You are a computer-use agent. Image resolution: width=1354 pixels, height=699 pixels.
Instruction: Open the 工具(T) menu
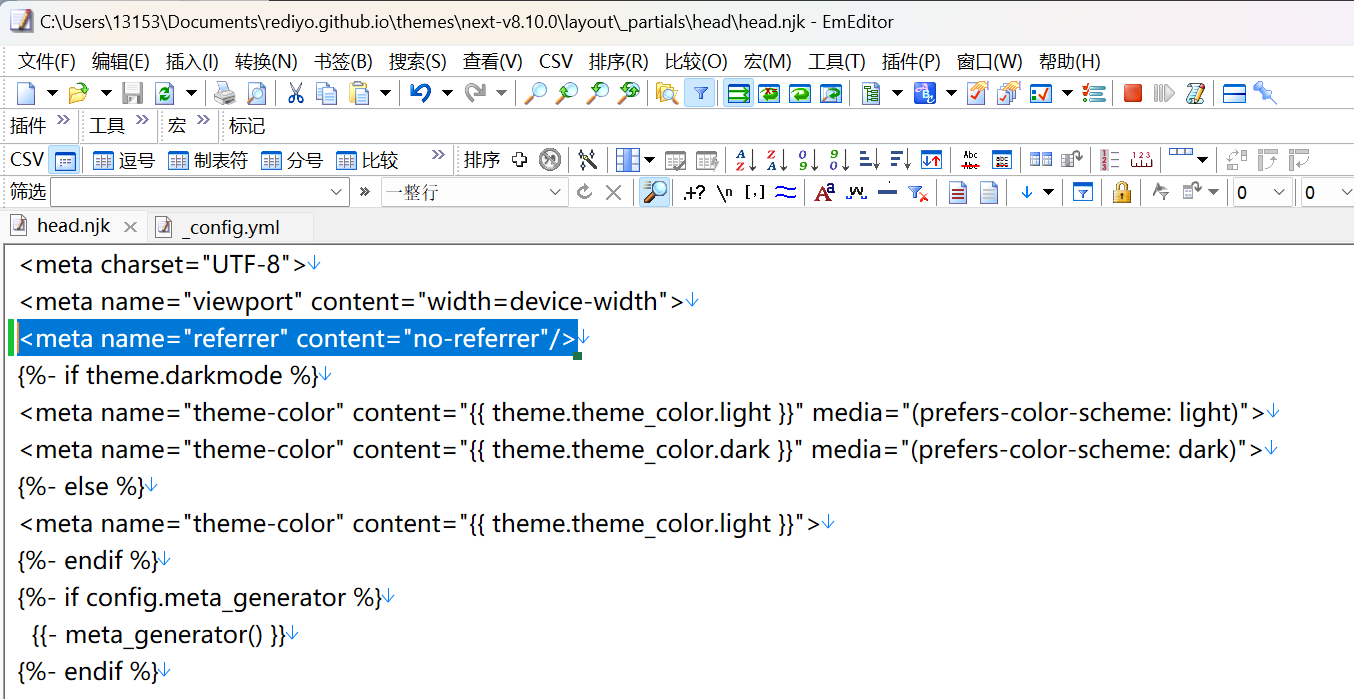pos(837,61)
